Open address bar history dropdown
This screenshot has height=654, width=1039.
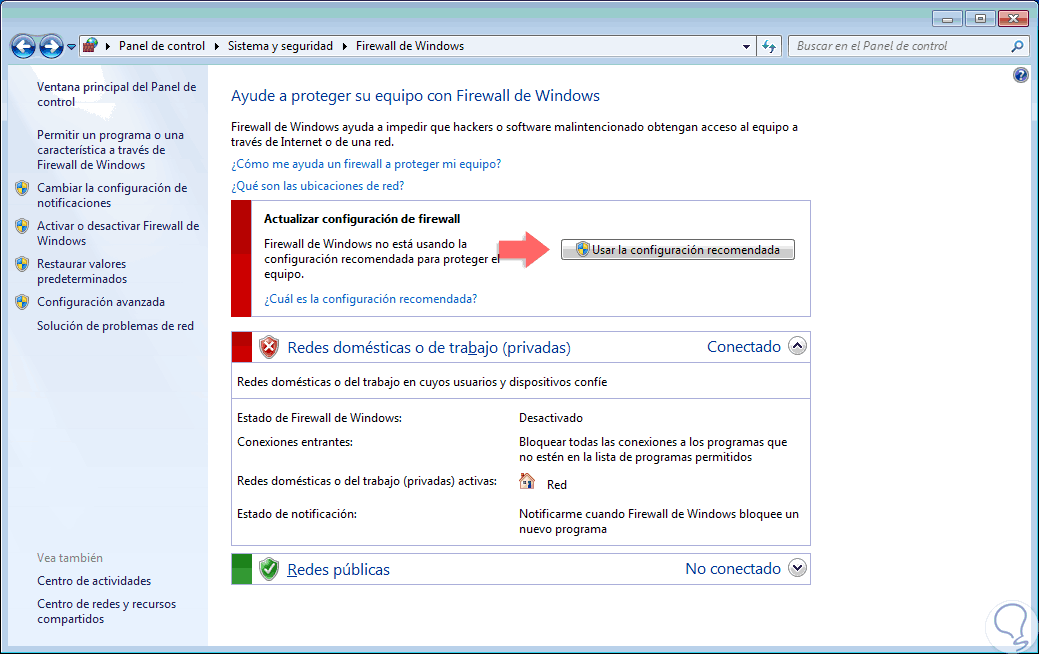746,46
